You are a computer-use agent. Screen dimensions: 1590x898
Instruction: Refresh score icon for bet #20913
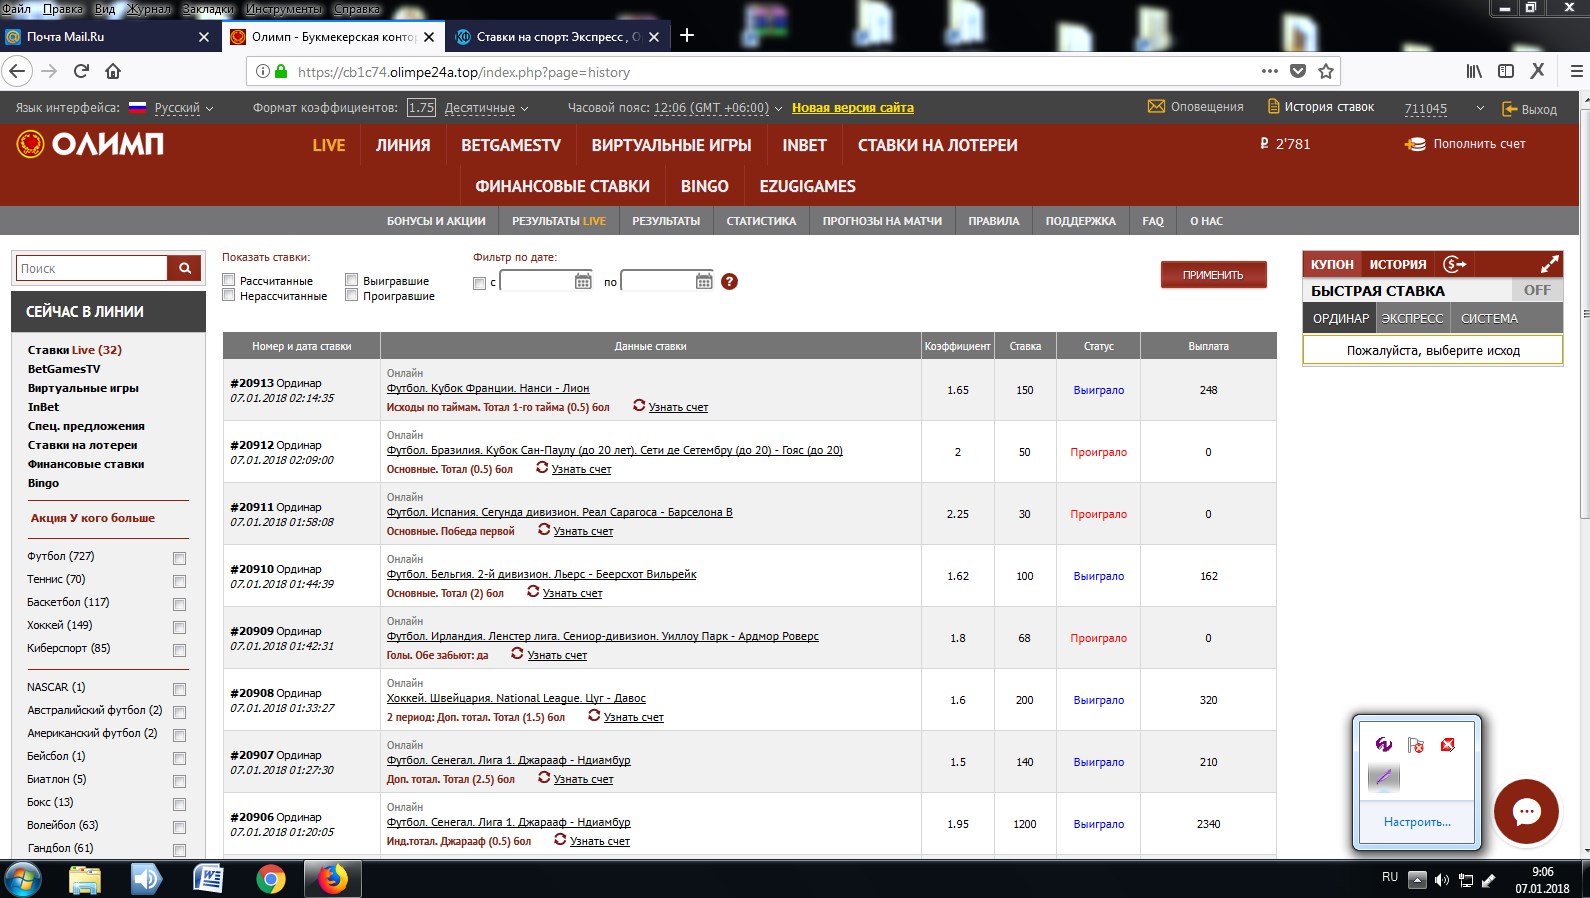coord(639,406)
